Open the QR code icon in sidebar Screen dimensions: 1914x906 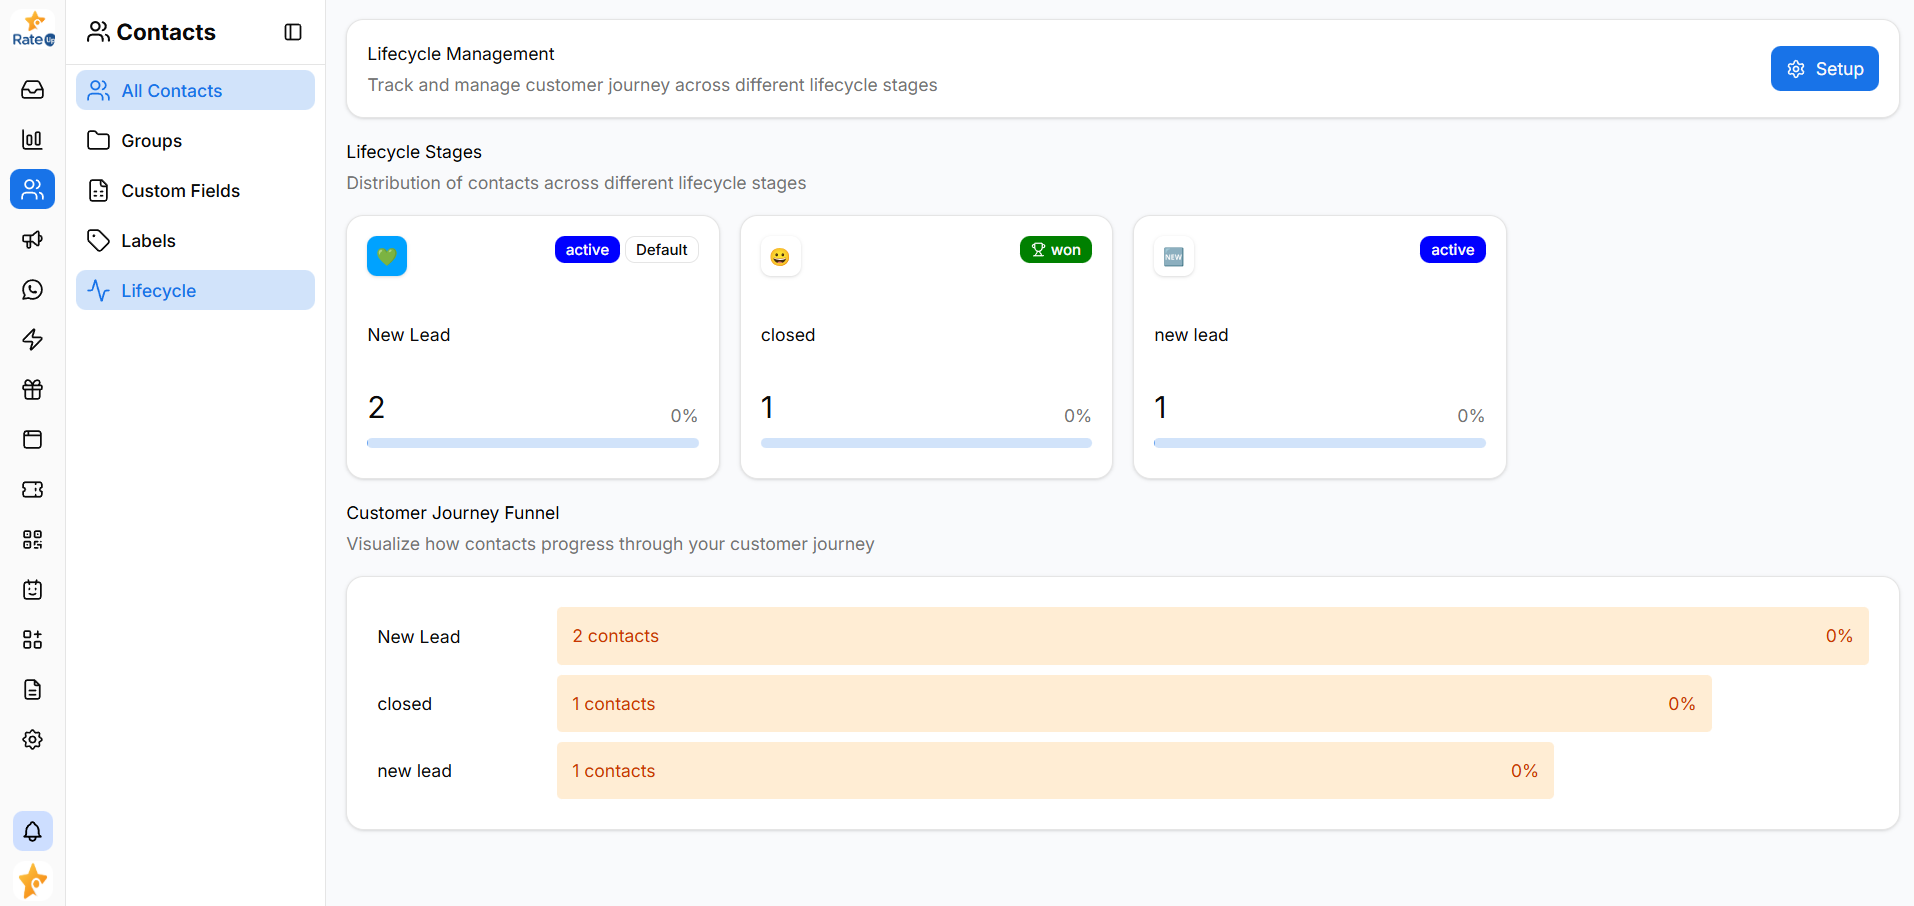(x=33, y=539)
